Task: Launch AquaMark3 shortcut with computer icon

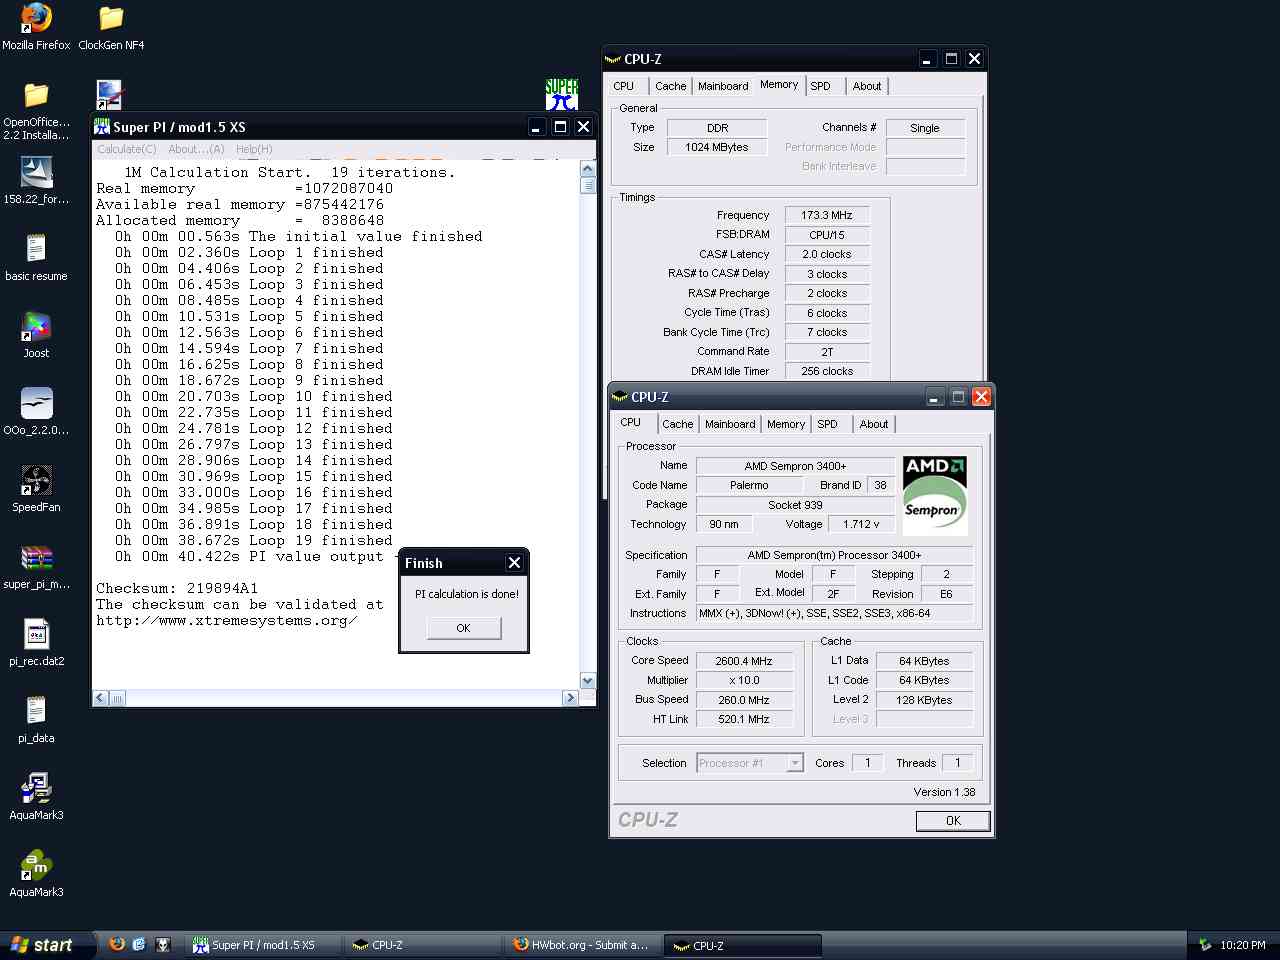Action: click(x=36, y=788)
